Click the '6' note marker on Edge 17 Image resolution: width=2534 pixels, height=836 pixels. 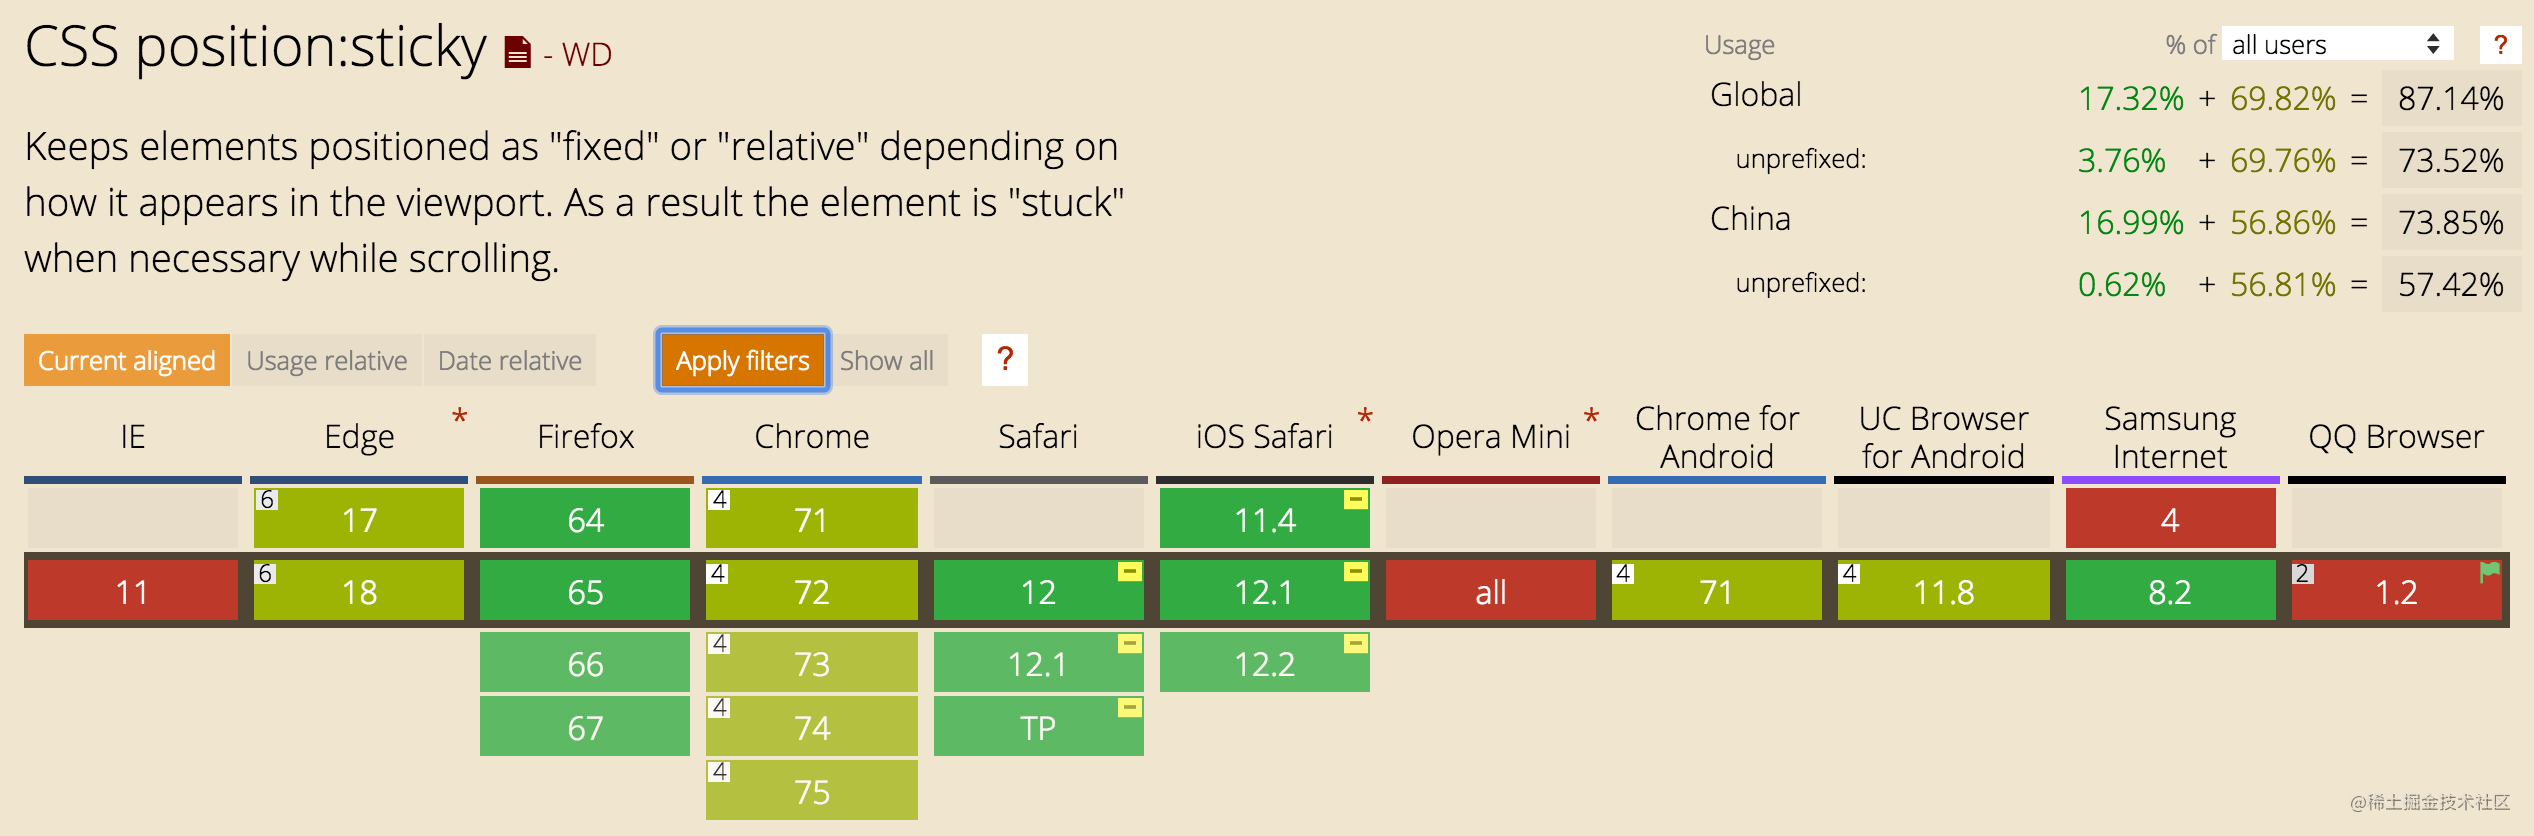coord(266,498)
